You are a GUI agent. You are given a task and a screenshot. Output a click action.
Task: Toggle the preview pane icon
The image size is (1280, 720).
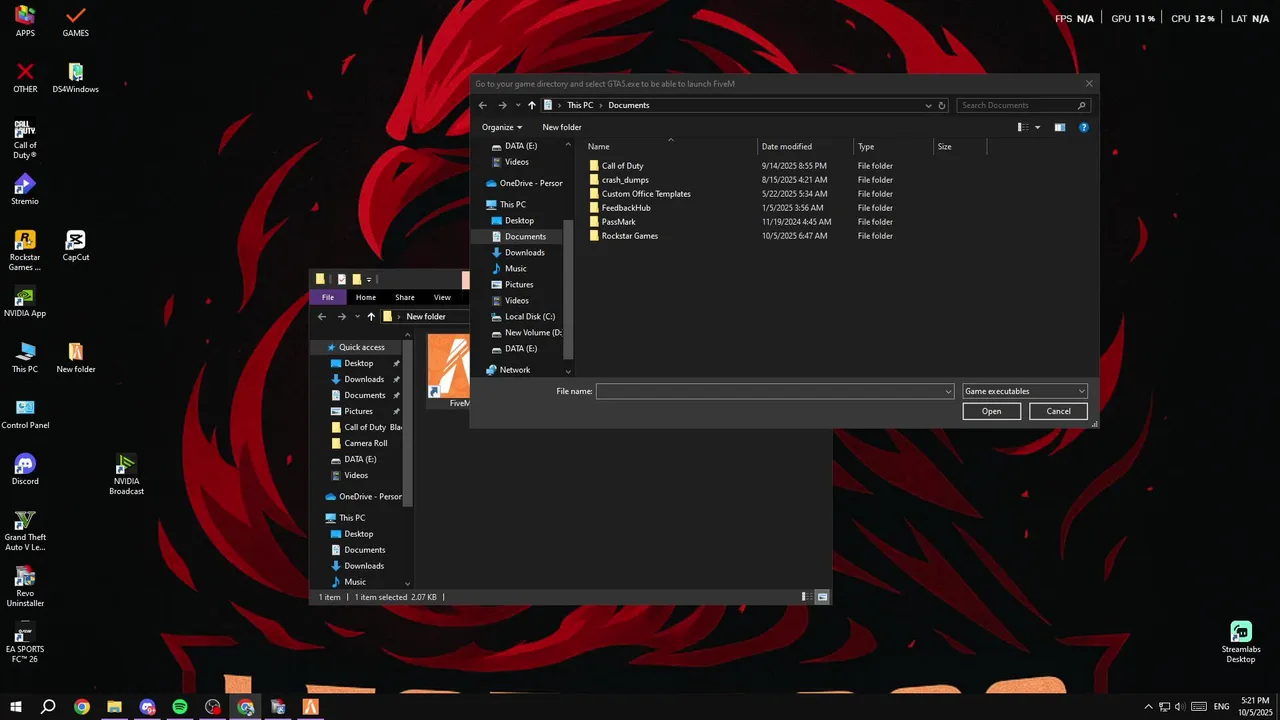1059,127
